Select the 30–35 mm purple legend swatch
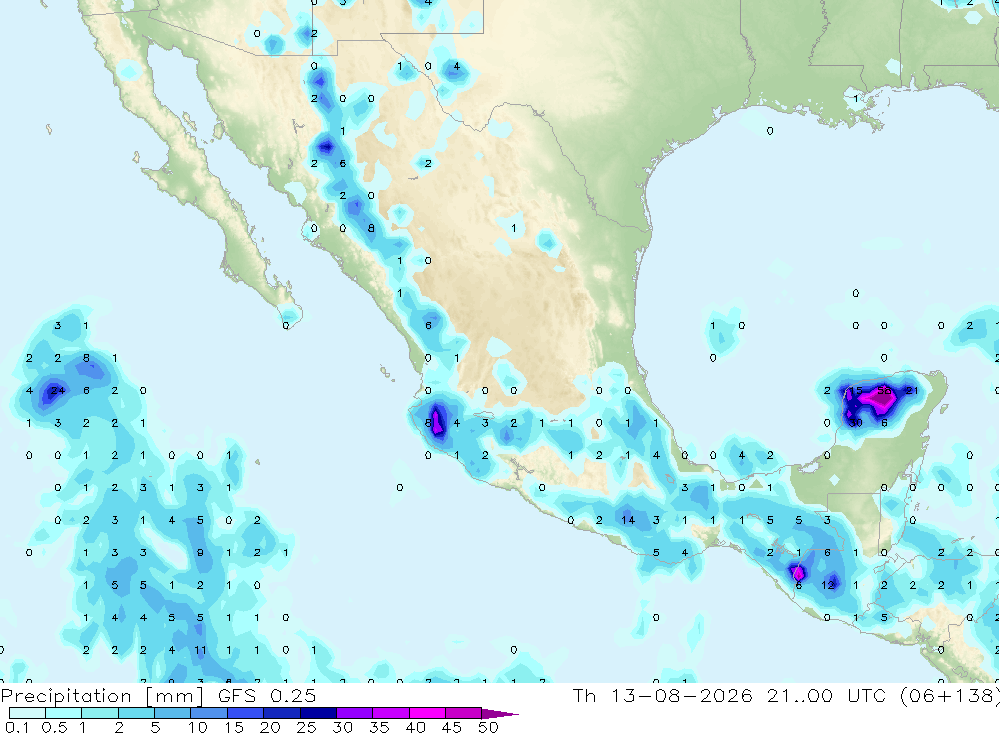 [x=354, y=713]
